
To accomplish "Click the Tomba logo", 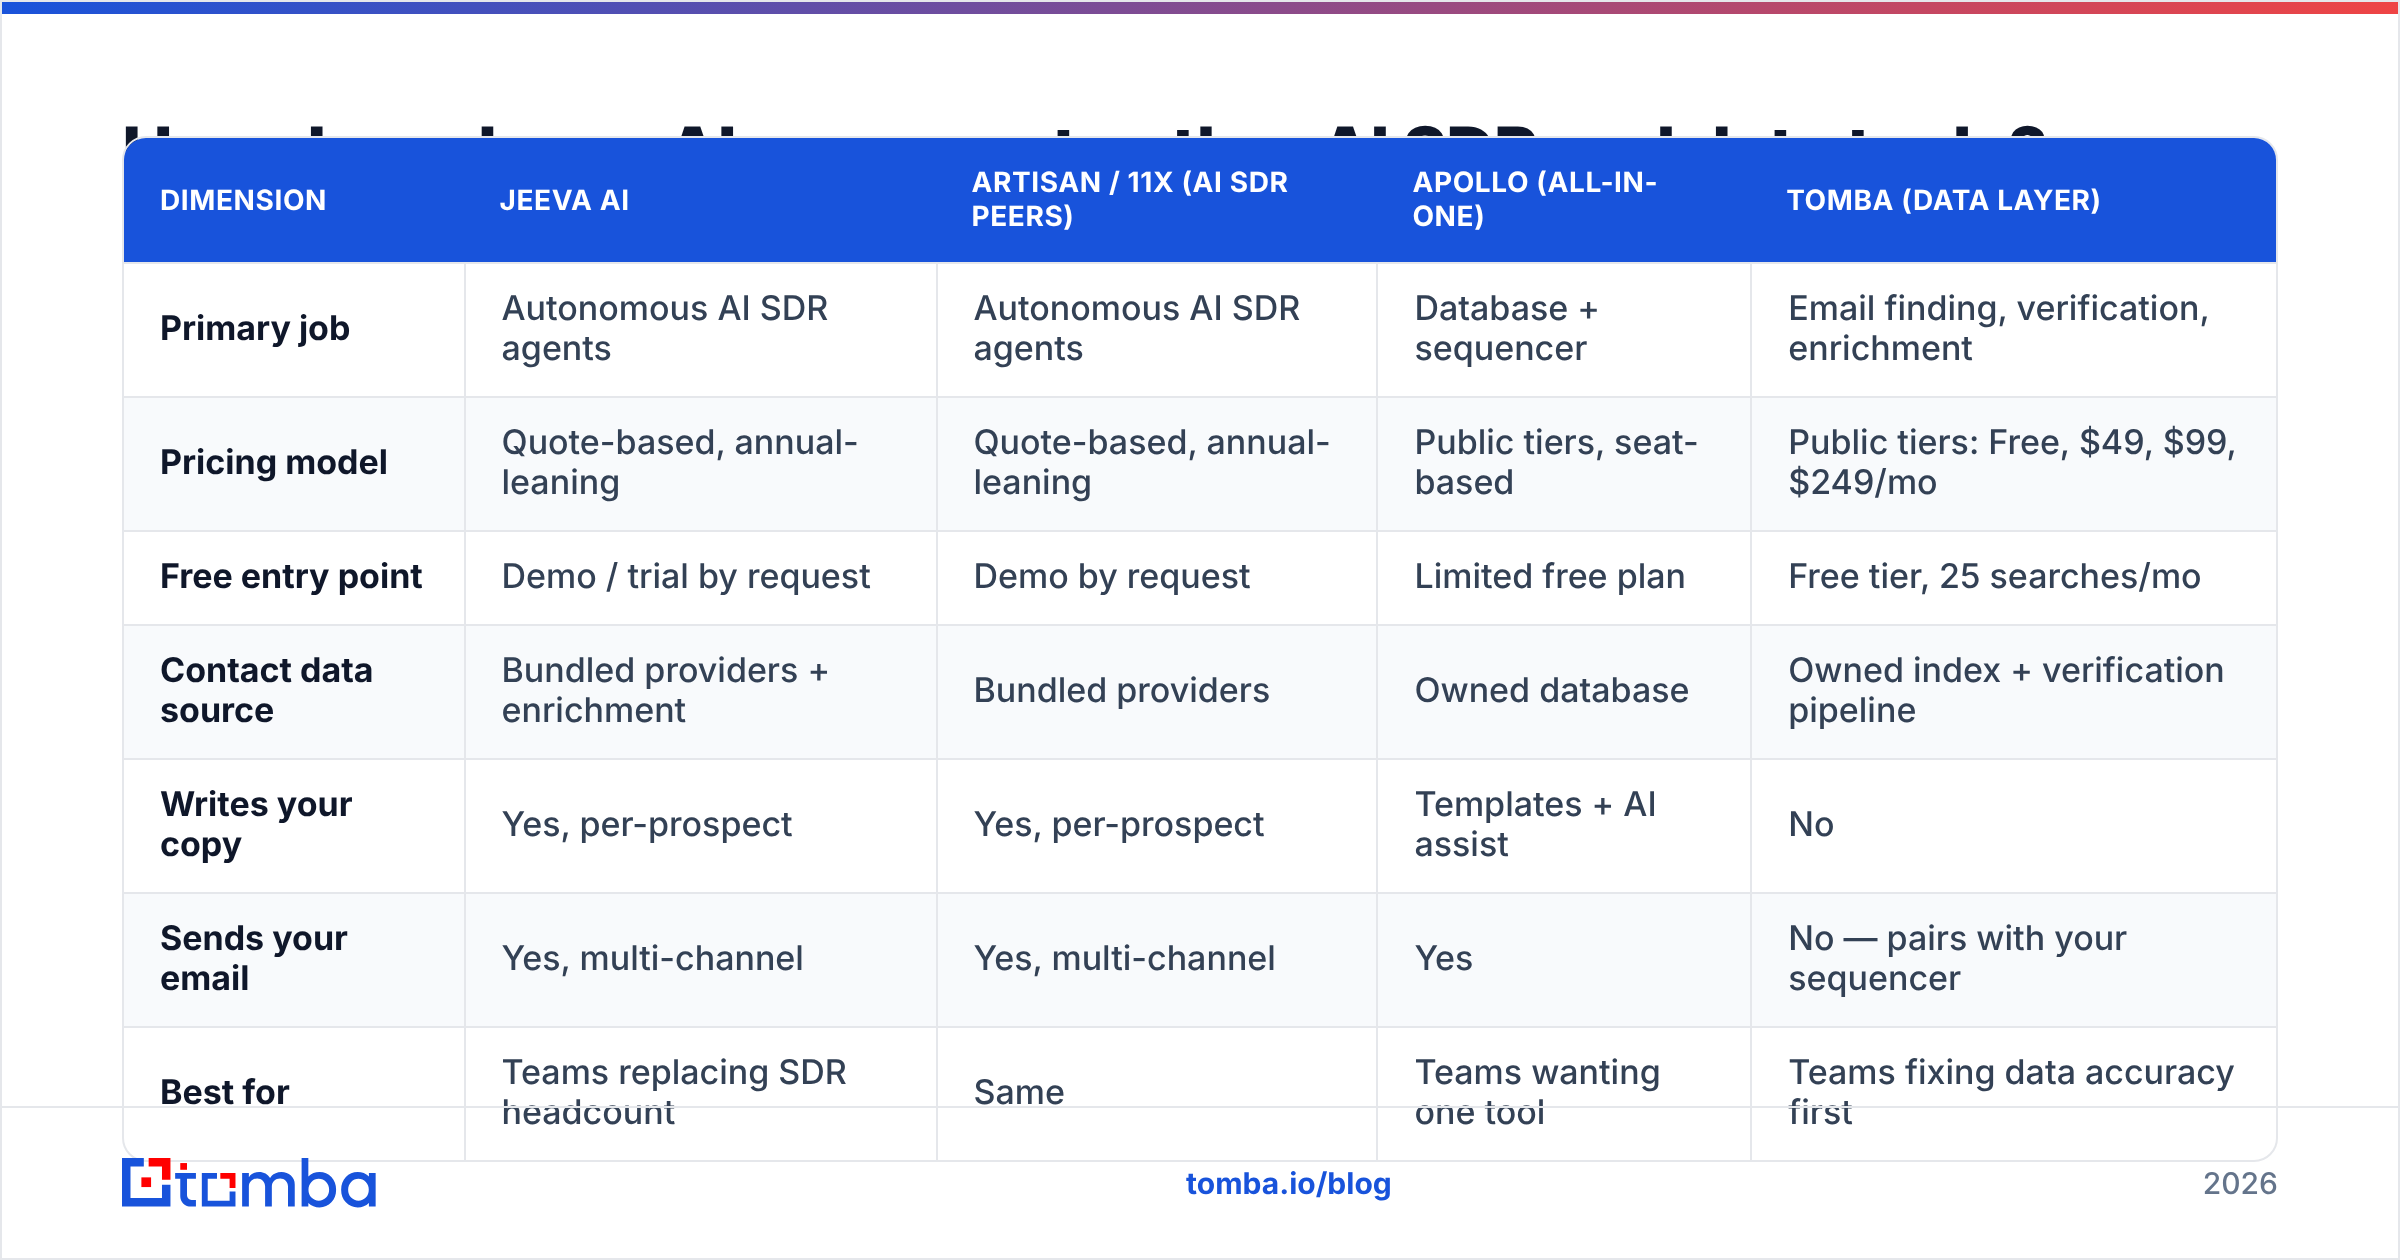I will click(249, 1183).
